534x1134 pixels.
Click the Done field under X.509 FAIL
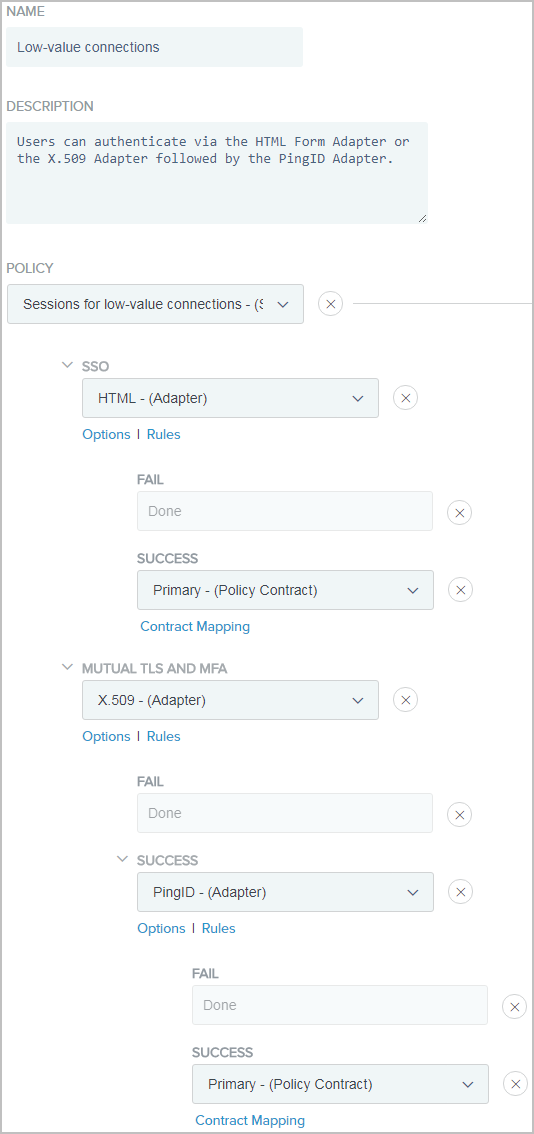(x=285, y=813)
